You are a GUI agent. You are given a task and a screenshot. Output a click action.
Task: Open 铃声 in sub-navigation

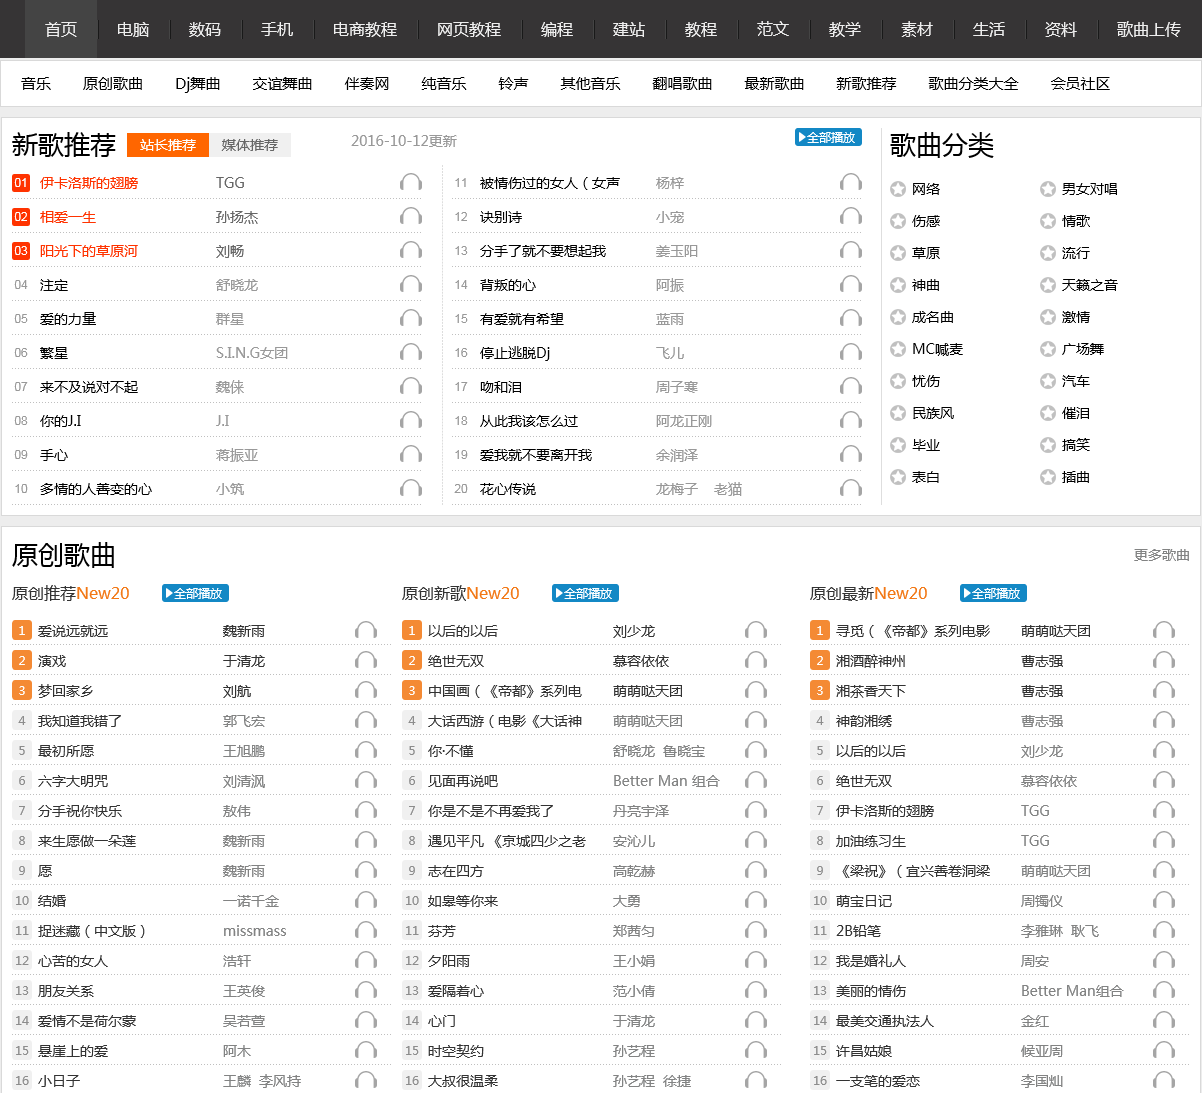pyautogui.click(x=513, y=84)
